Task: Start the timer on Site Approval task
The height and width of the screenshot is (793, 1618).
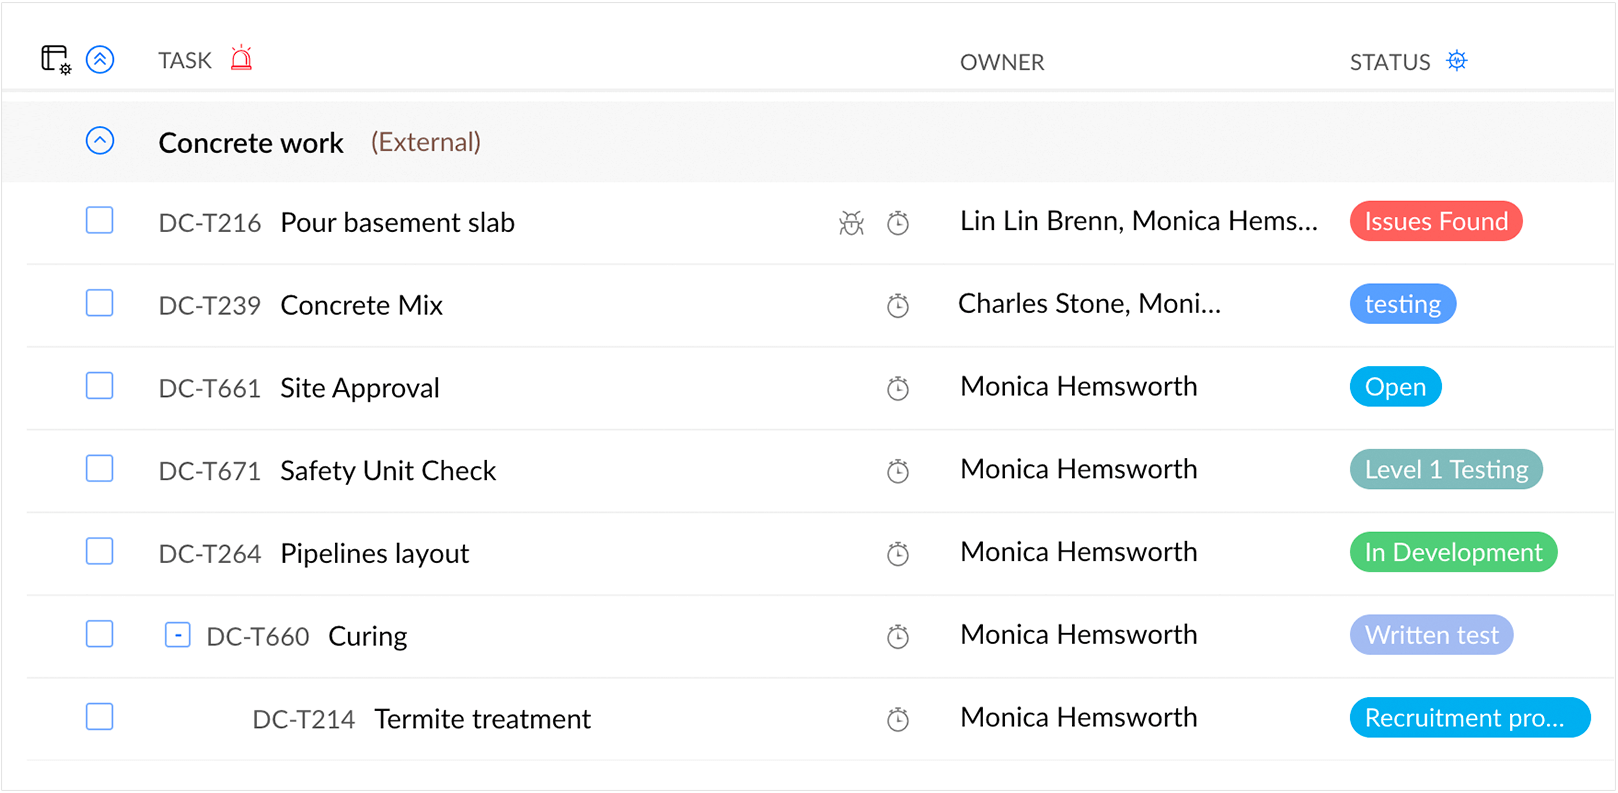Action: point(898,389)
